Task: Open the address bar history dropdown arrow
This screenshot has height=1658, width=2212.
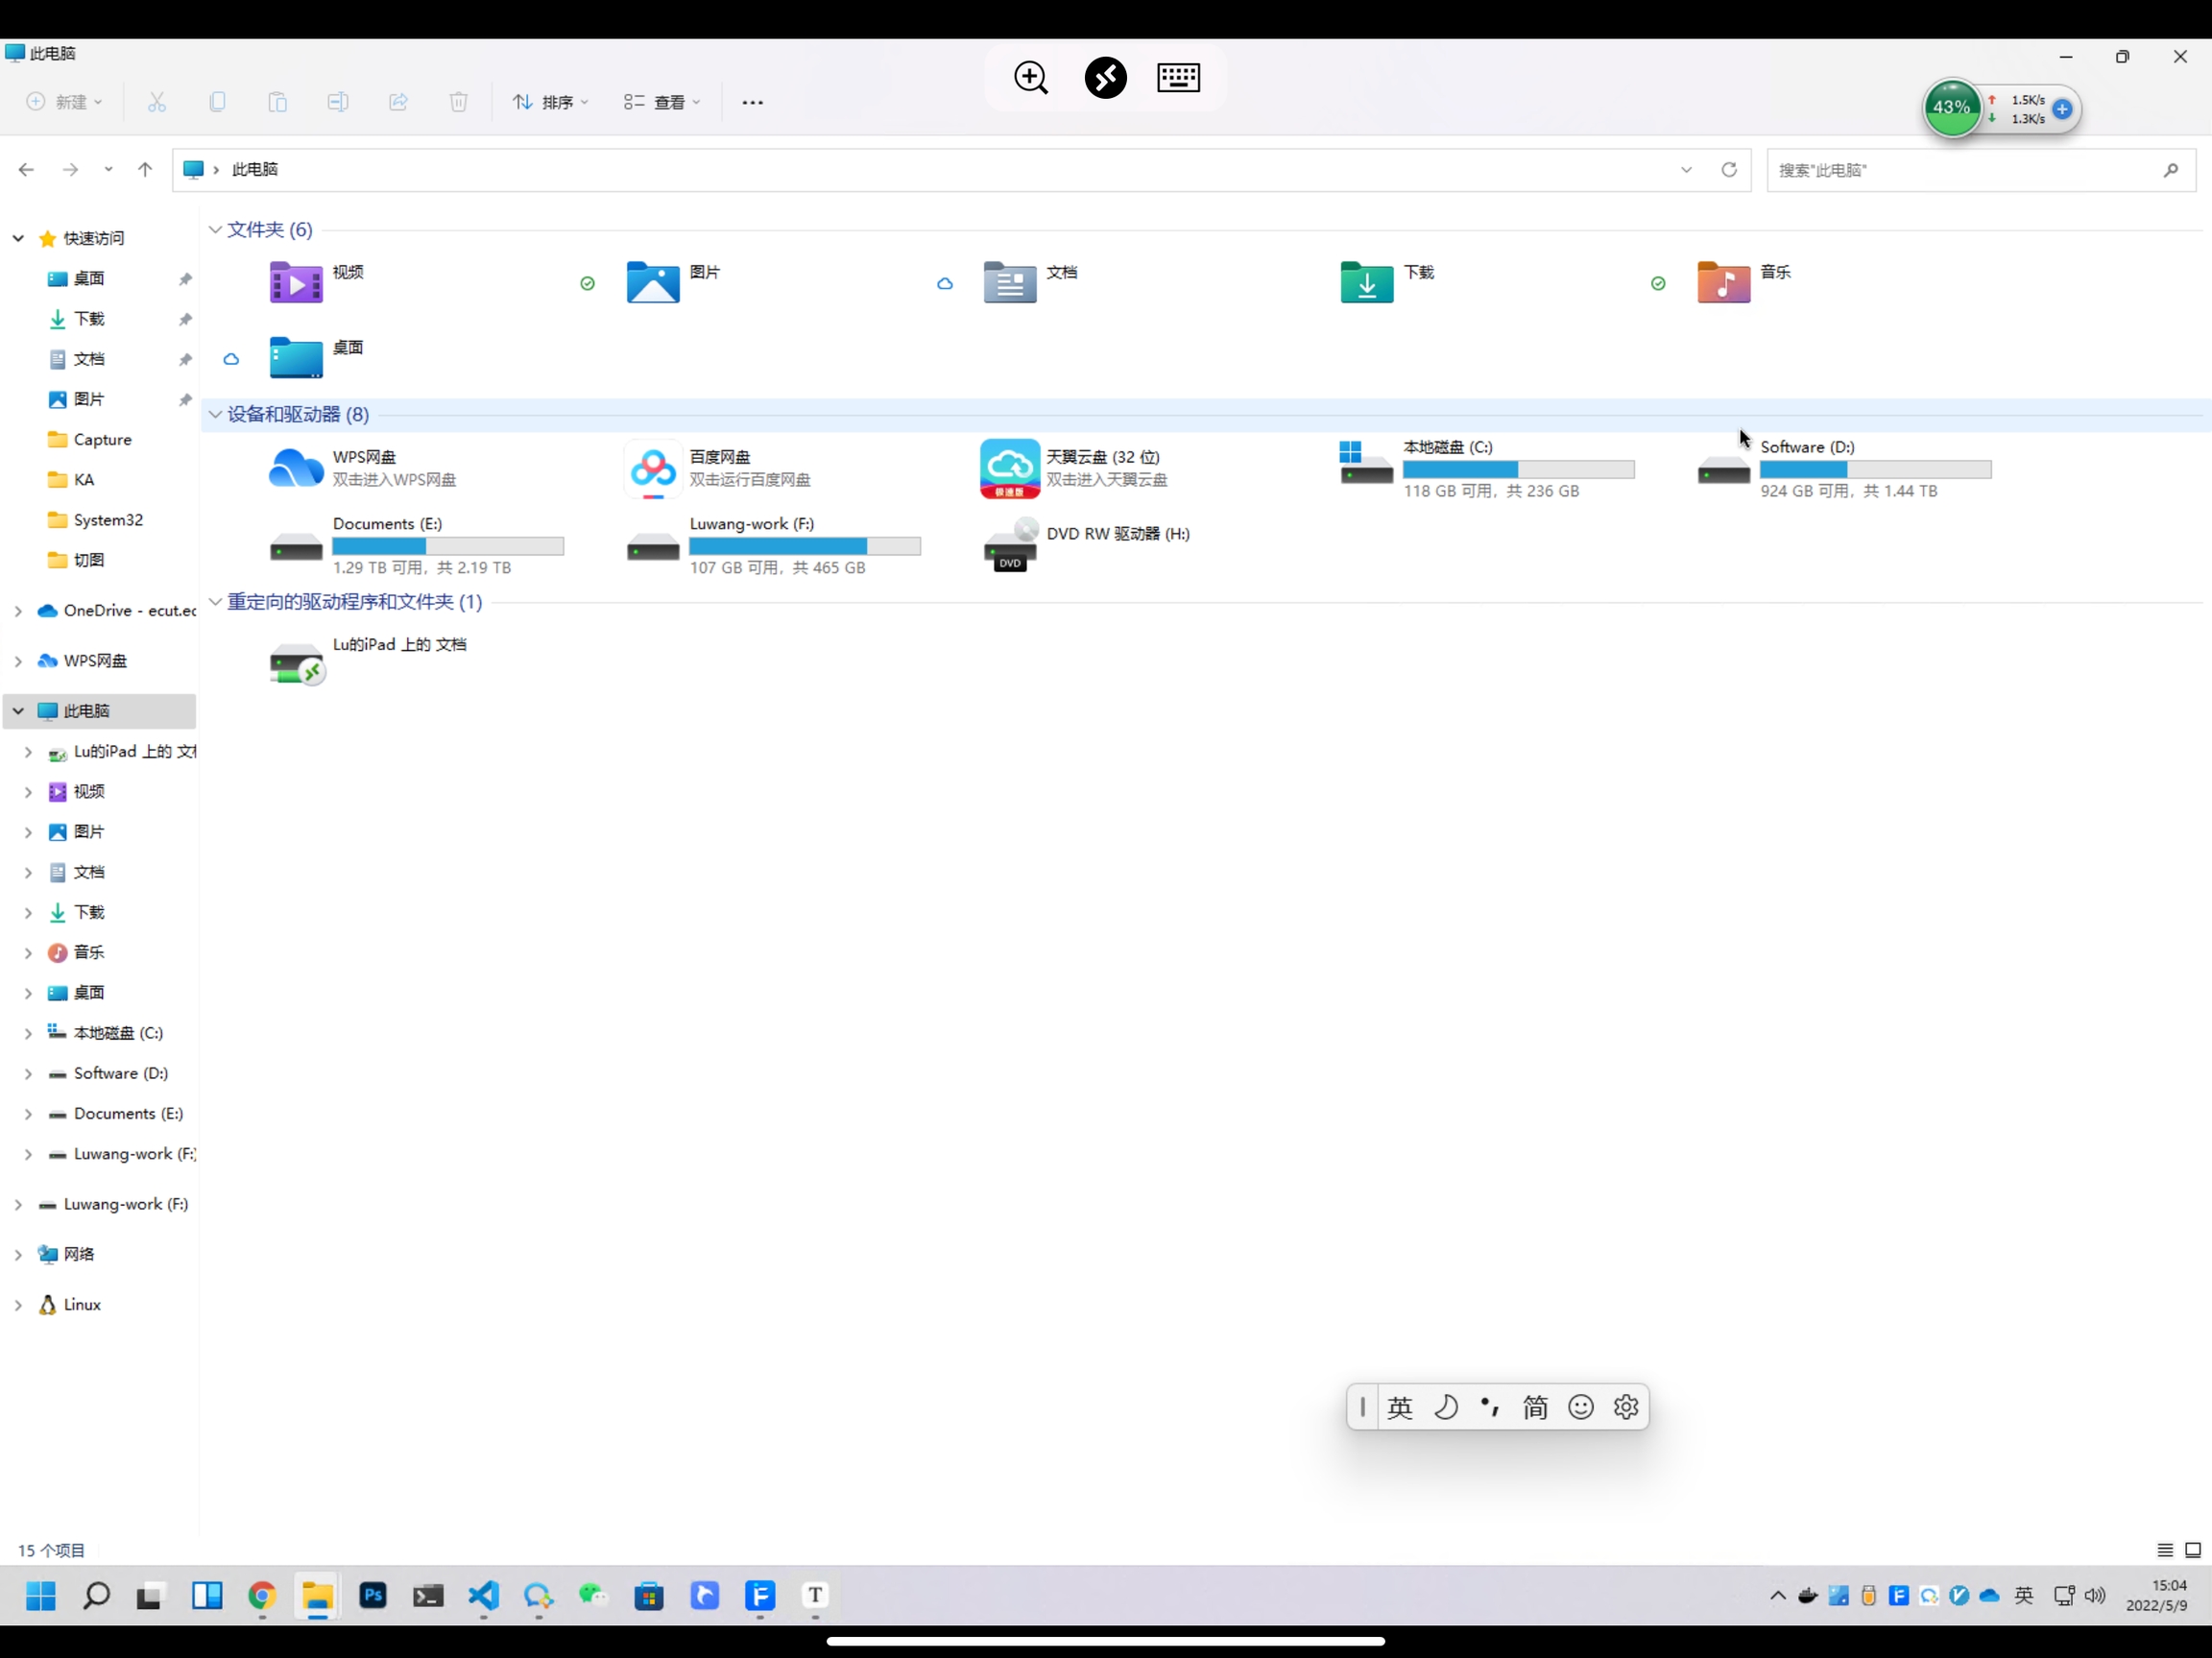Action: point(1686,170)
